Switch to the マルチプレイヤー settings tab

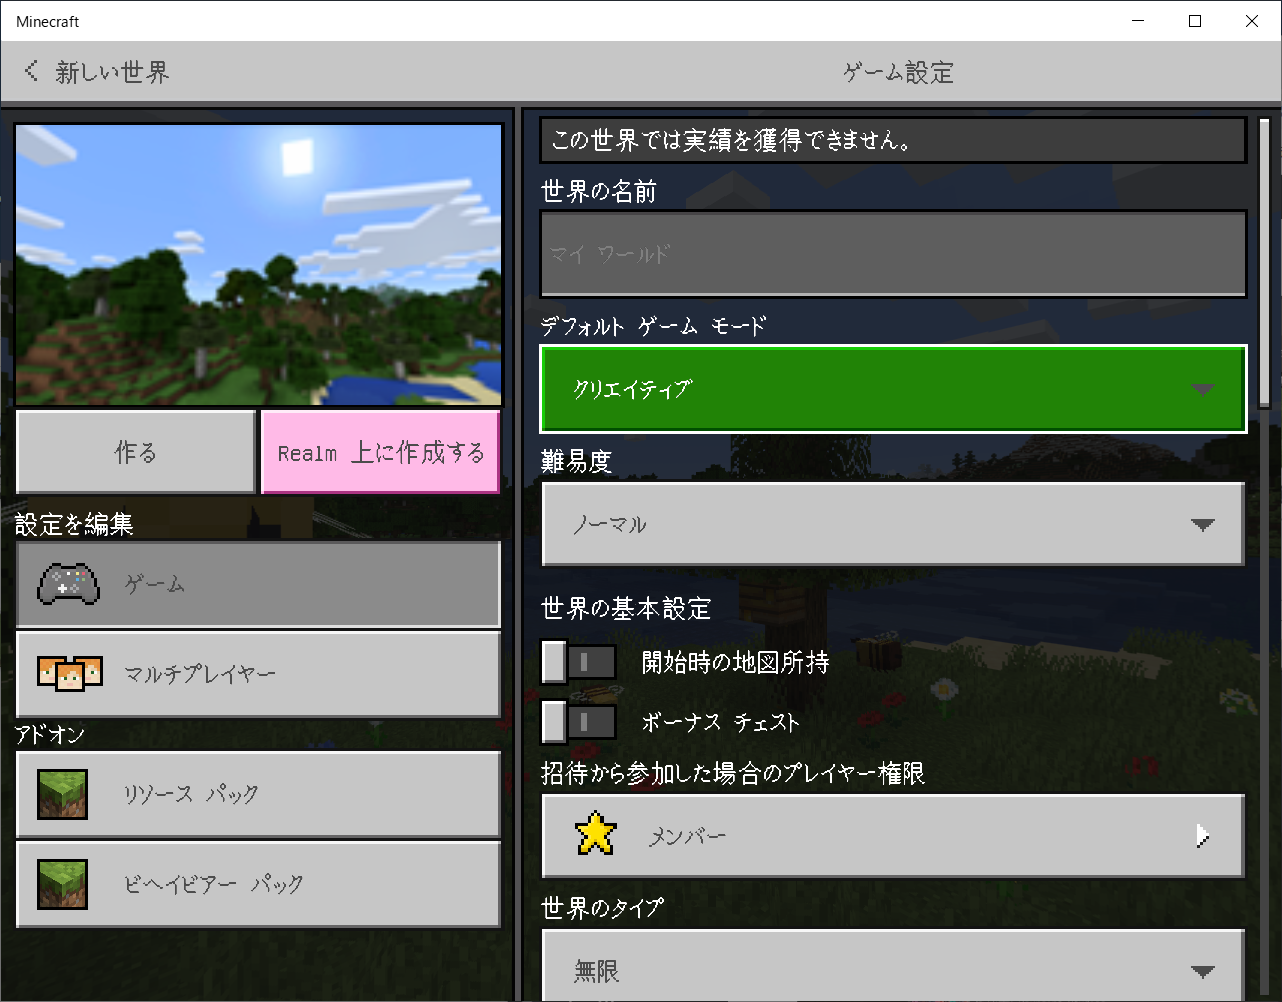coord(258,674)
